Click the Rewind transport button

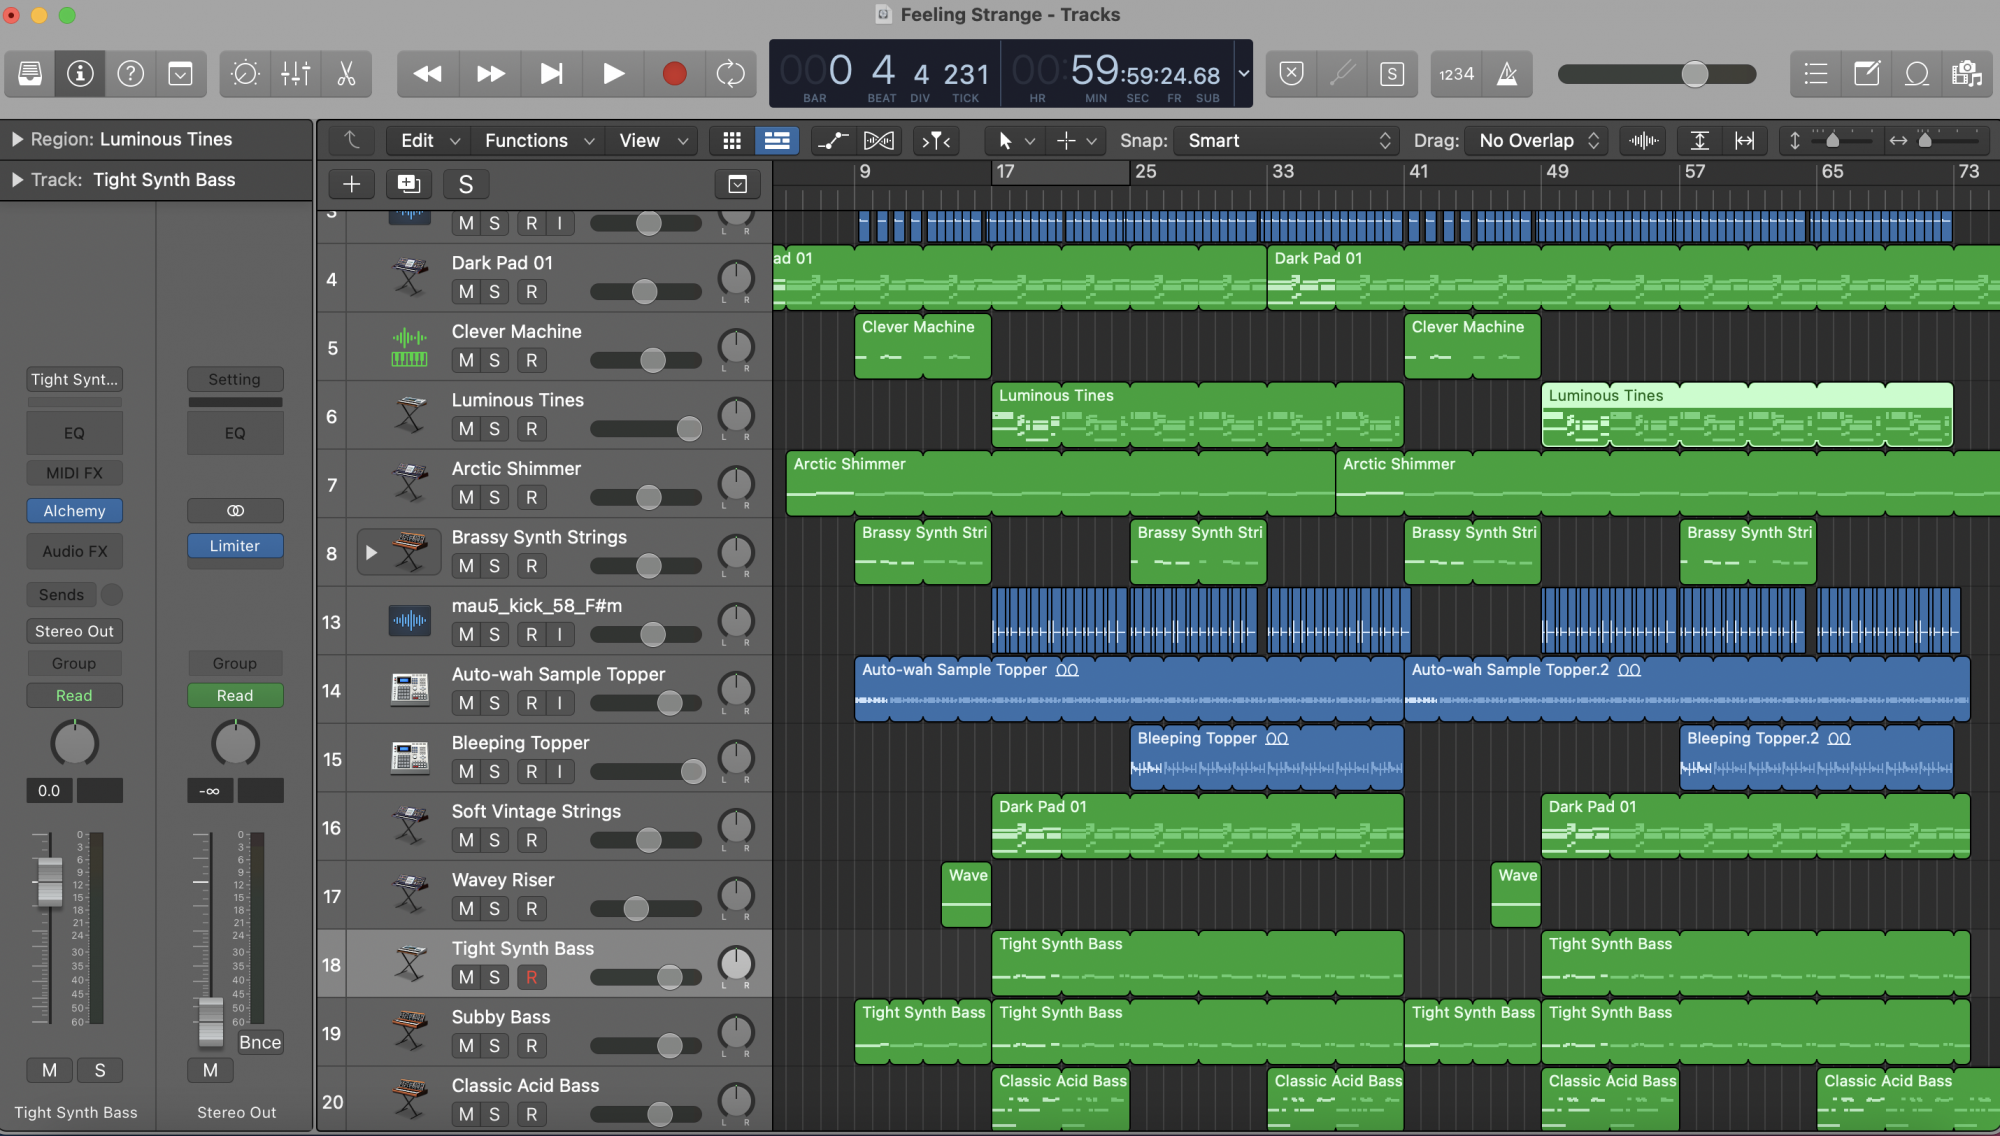click(428, 74)
